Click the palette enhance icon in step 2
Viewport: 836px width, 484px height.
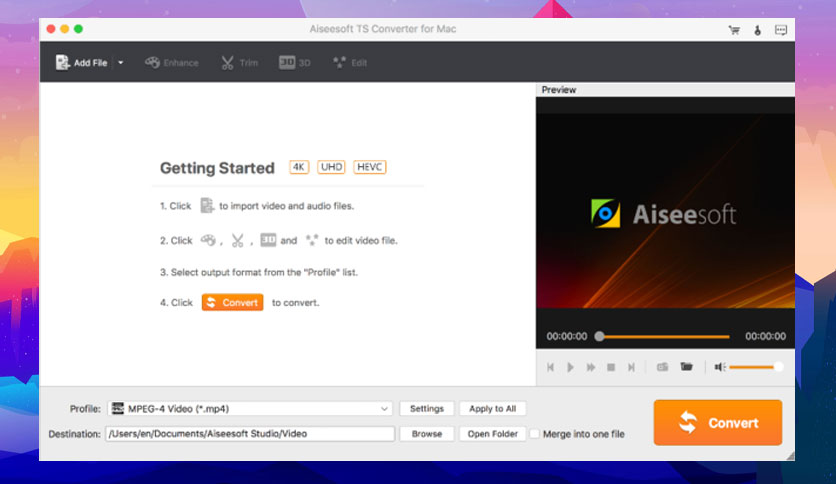[208, 240]
